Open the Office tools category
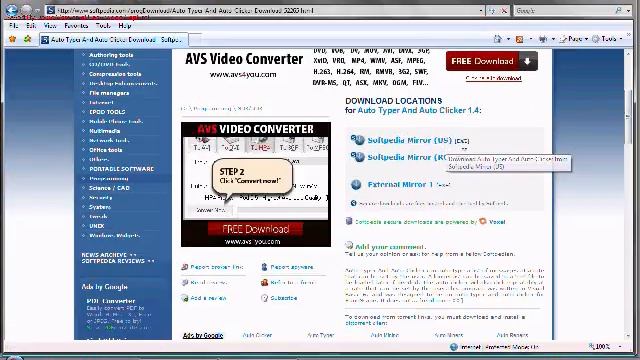 [x=106, y=150]
